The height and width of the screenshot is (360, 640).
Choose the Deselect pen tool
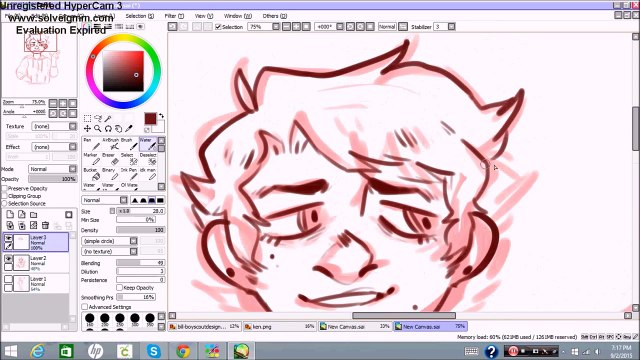148,159
